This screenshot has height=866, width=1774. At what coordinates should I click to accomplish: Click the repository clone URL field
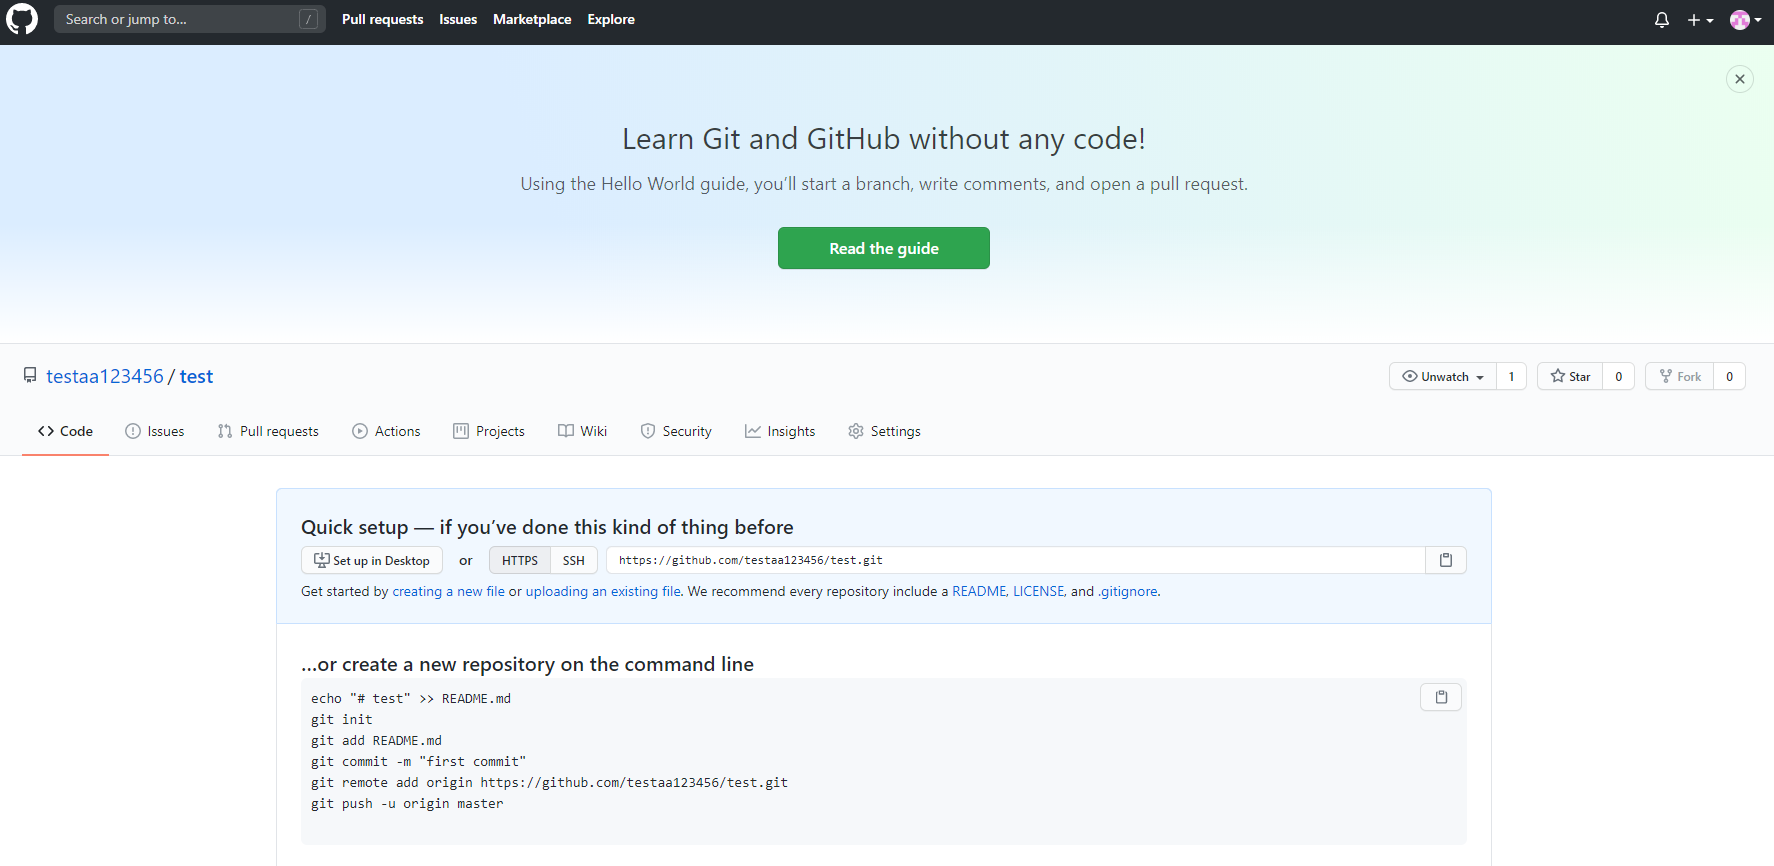click(1016, 560)
